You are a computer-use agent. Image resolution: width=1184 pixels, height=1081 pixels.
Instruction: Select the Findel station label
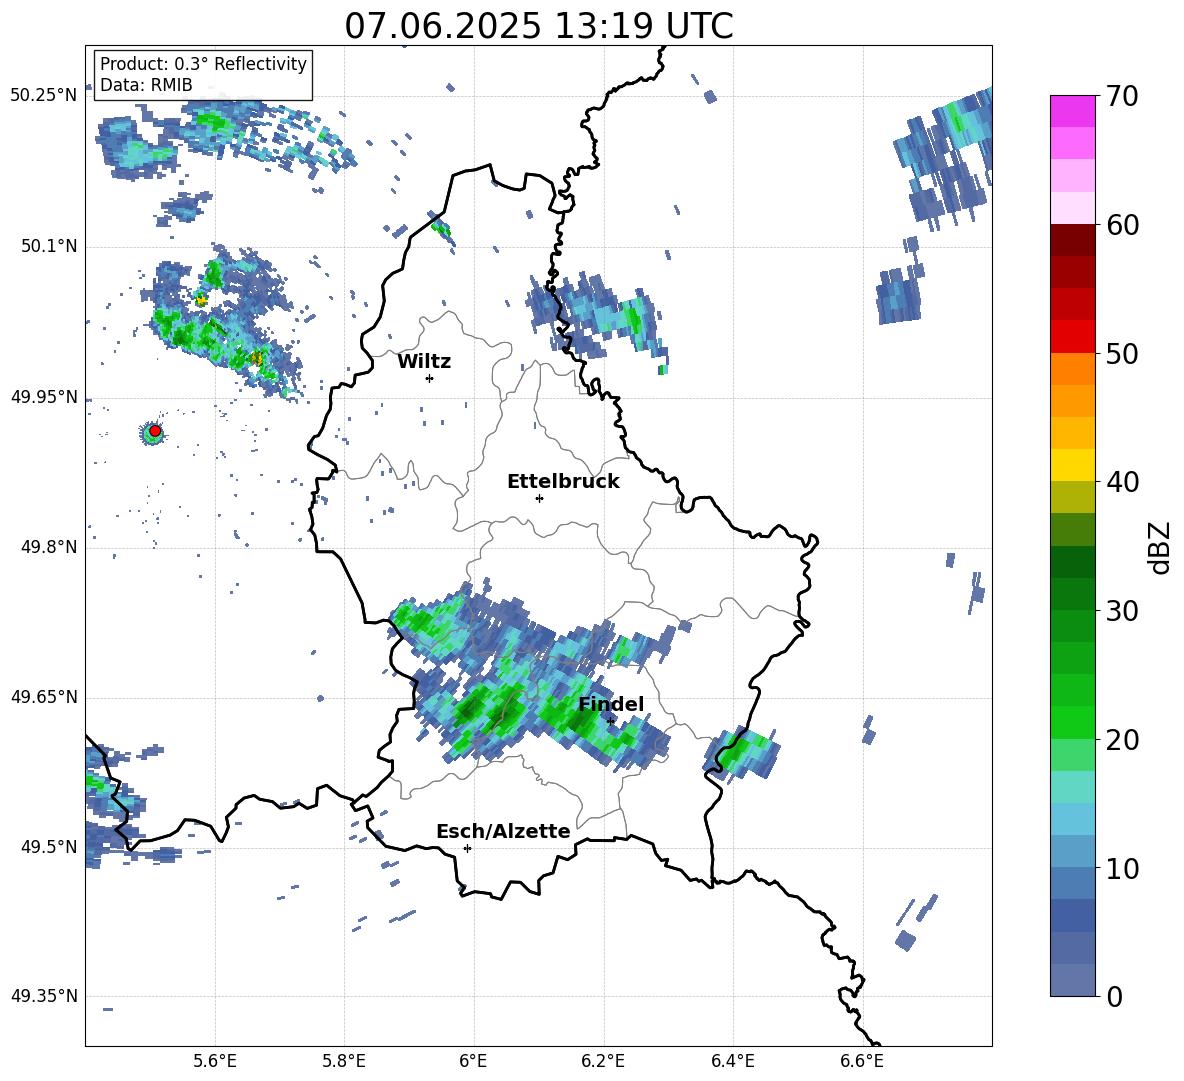pos(611,704)
